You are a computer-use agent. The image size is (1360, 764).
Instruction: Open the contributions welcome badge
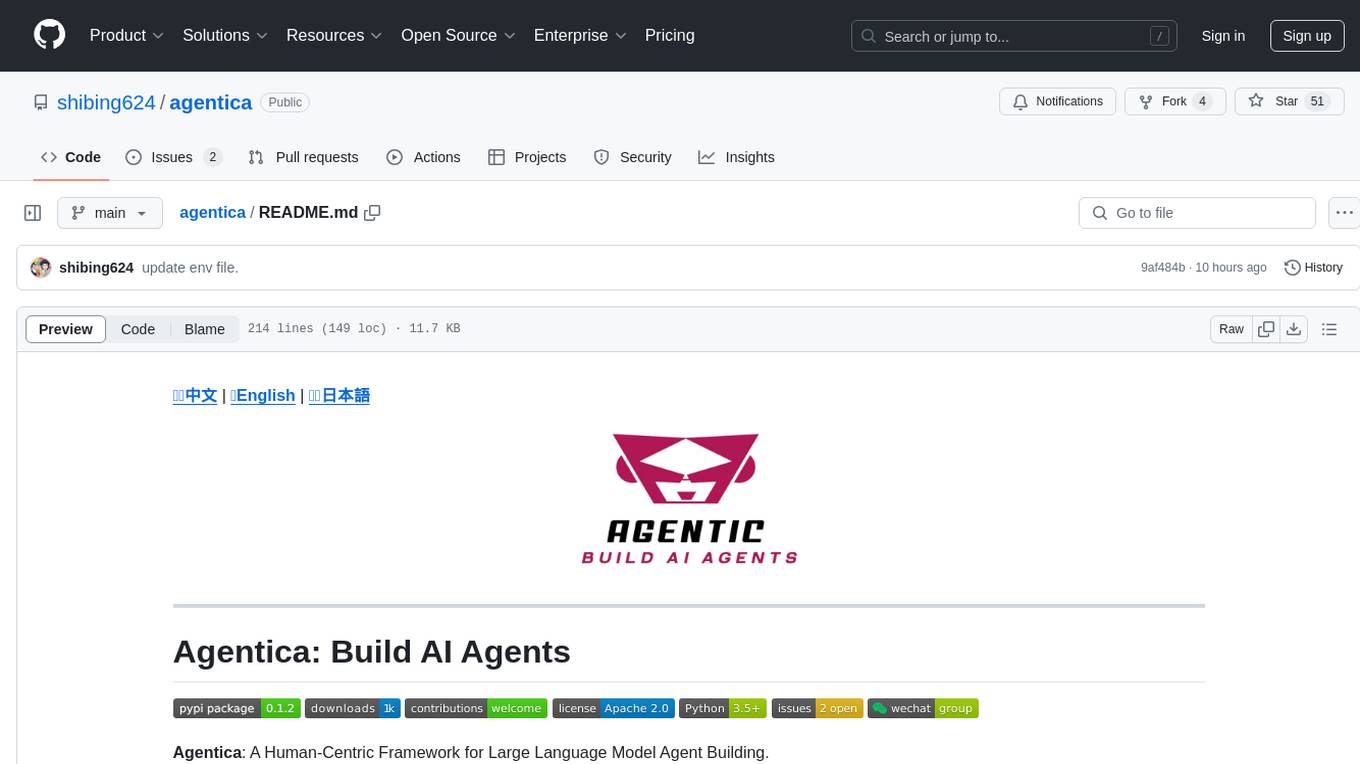tap(476, 708)
